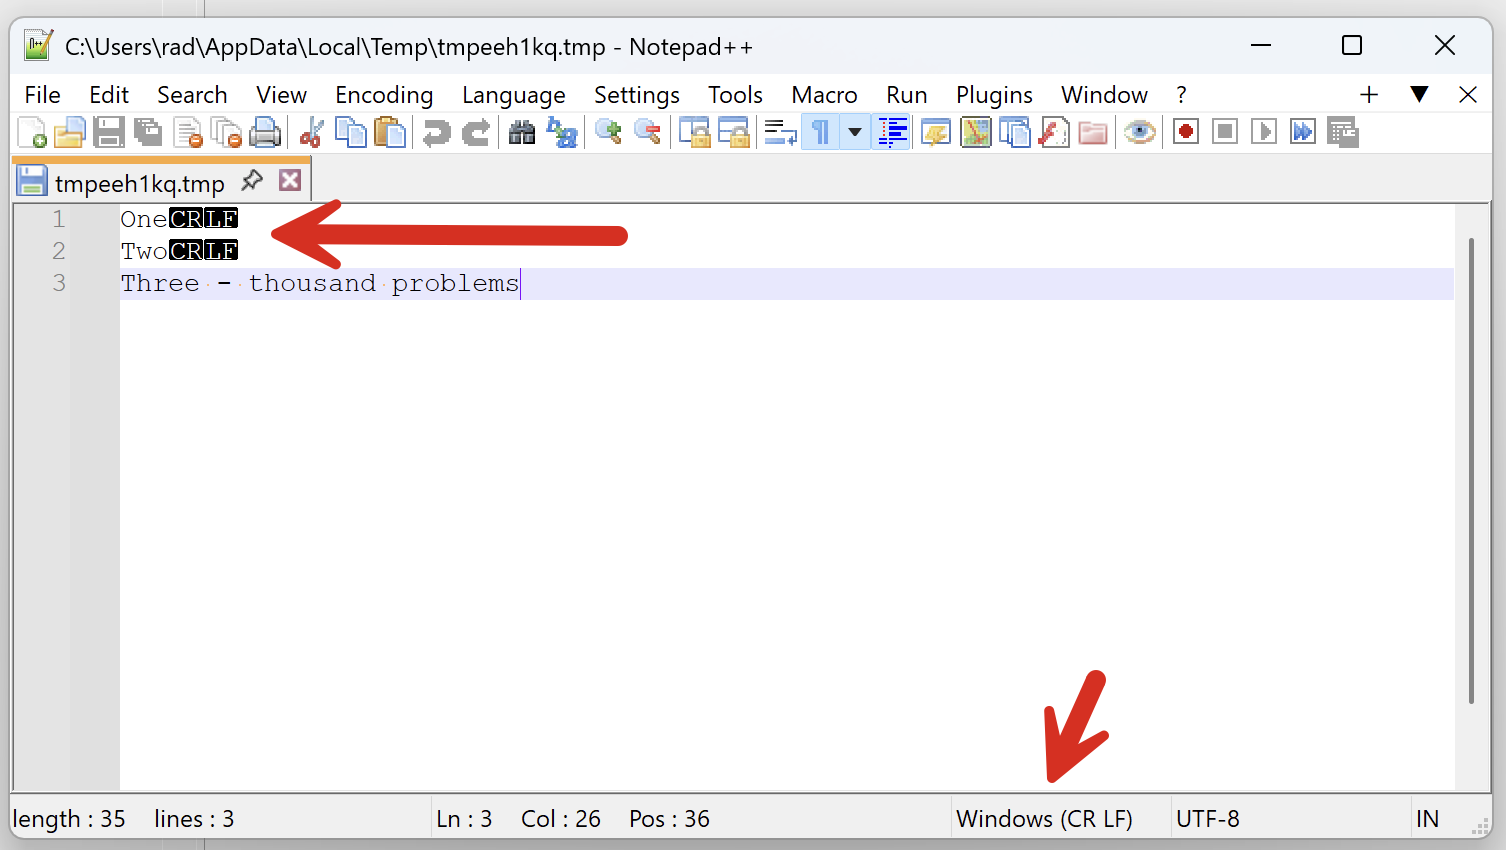Open the tab list dropdown triangle
Viewport: 1506px width, 850px height.
point(1419,94)
